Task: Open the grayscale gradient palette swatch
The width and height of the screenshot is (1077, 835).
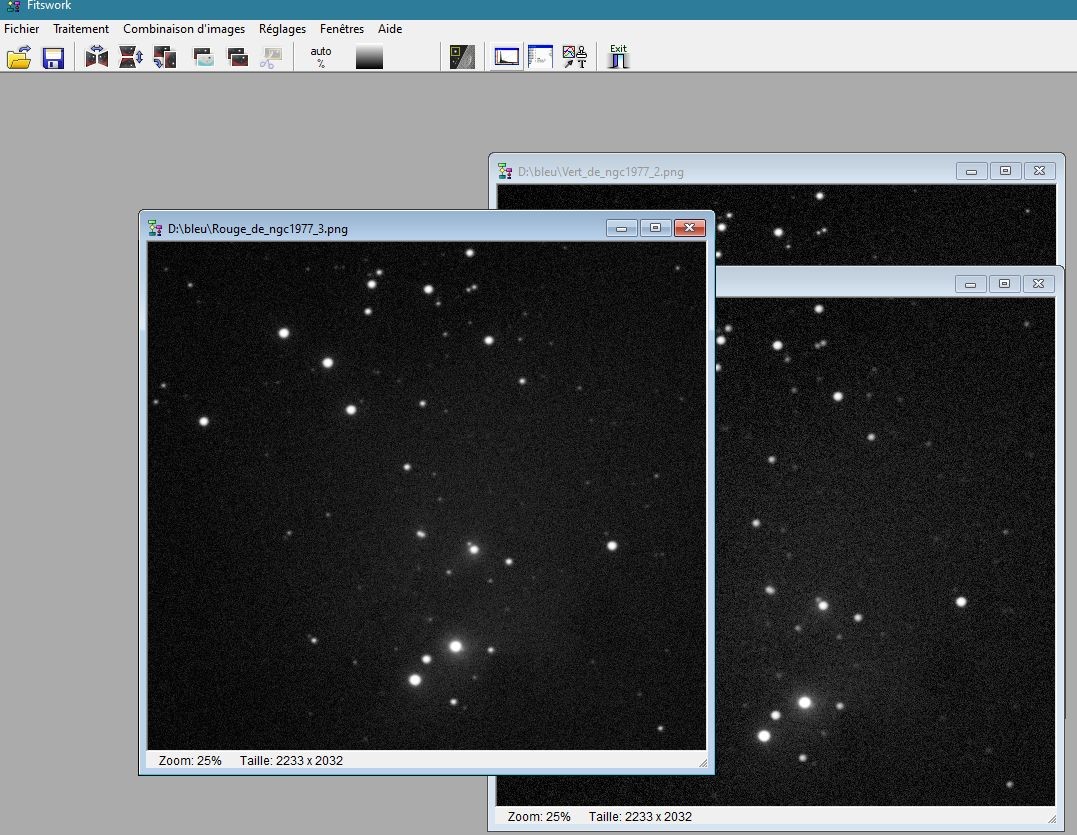Action: [370, 57]
